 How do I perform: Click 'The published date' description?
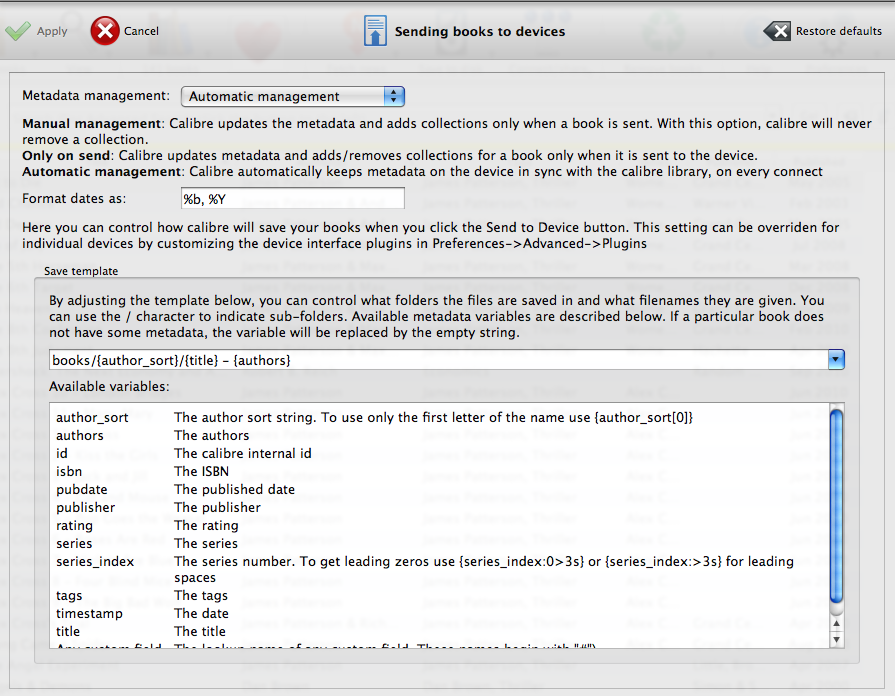coord(235,489)
